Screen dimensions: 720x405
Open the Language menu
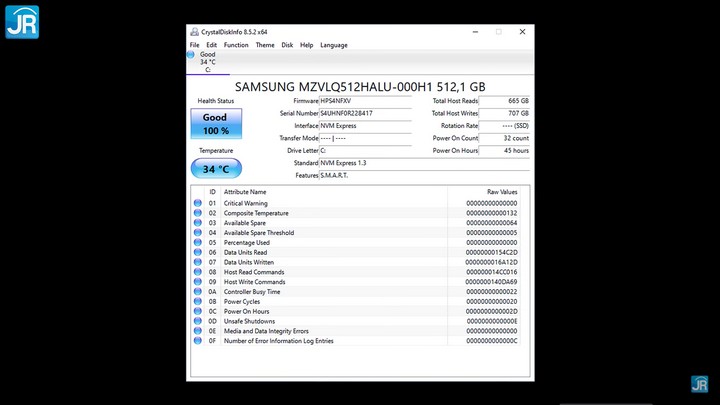tap(334, 45)
